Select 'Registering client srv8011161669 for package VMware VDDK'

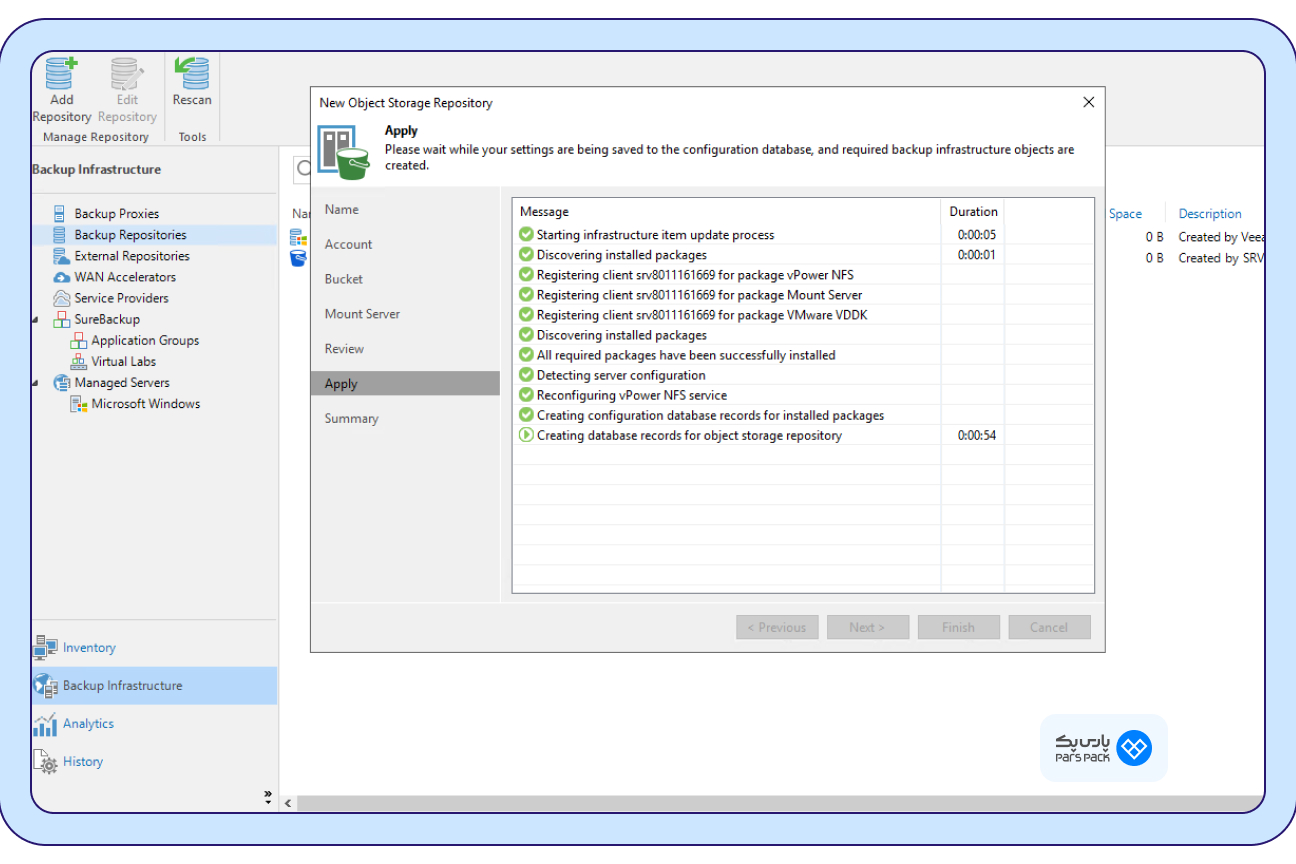pos(704,315)
